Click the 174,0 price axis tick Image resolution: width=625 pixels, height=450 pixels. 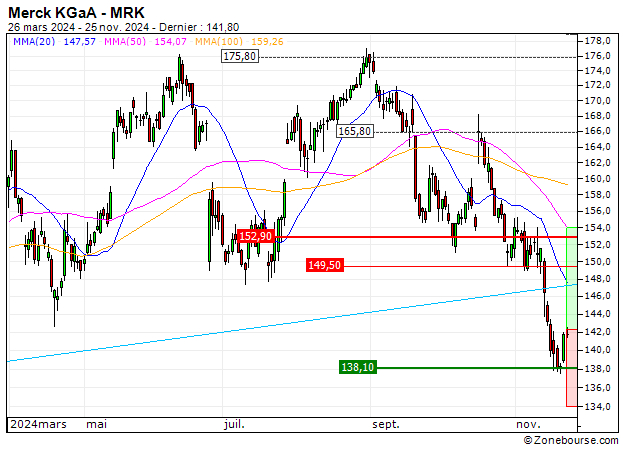pyautogui.click(x=598, y=71)
